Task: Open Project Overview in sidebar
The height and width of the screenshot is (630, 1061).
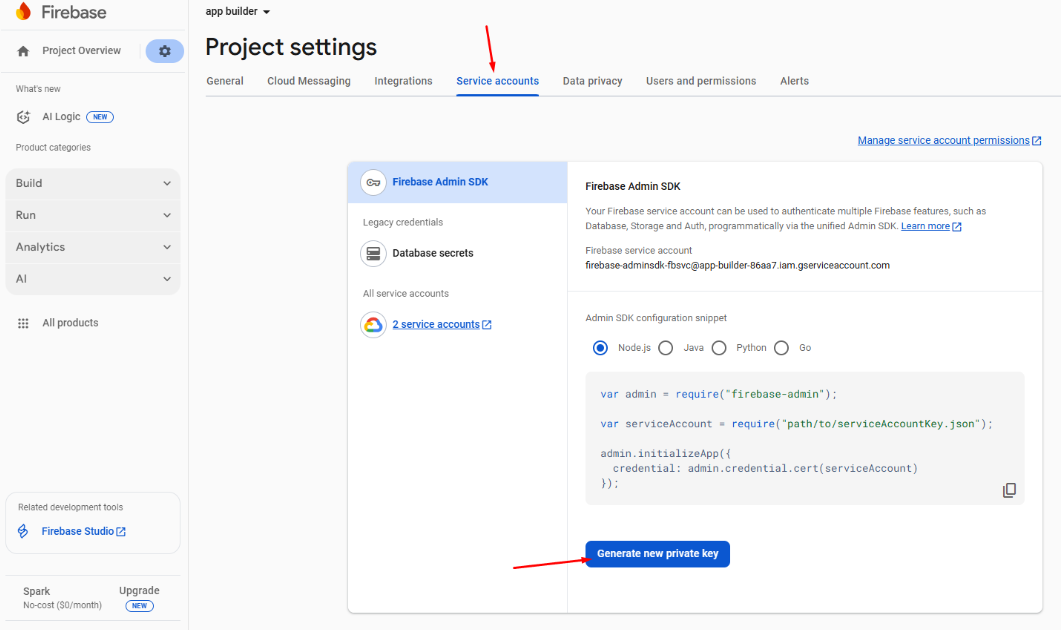Action: click(81, 51)
